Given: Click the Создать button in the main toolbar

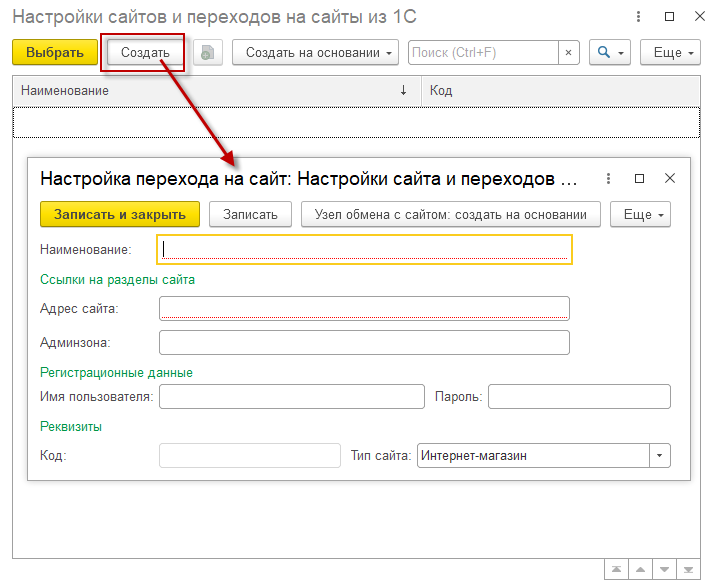Looking at the screenshot, I should (145, 53).
